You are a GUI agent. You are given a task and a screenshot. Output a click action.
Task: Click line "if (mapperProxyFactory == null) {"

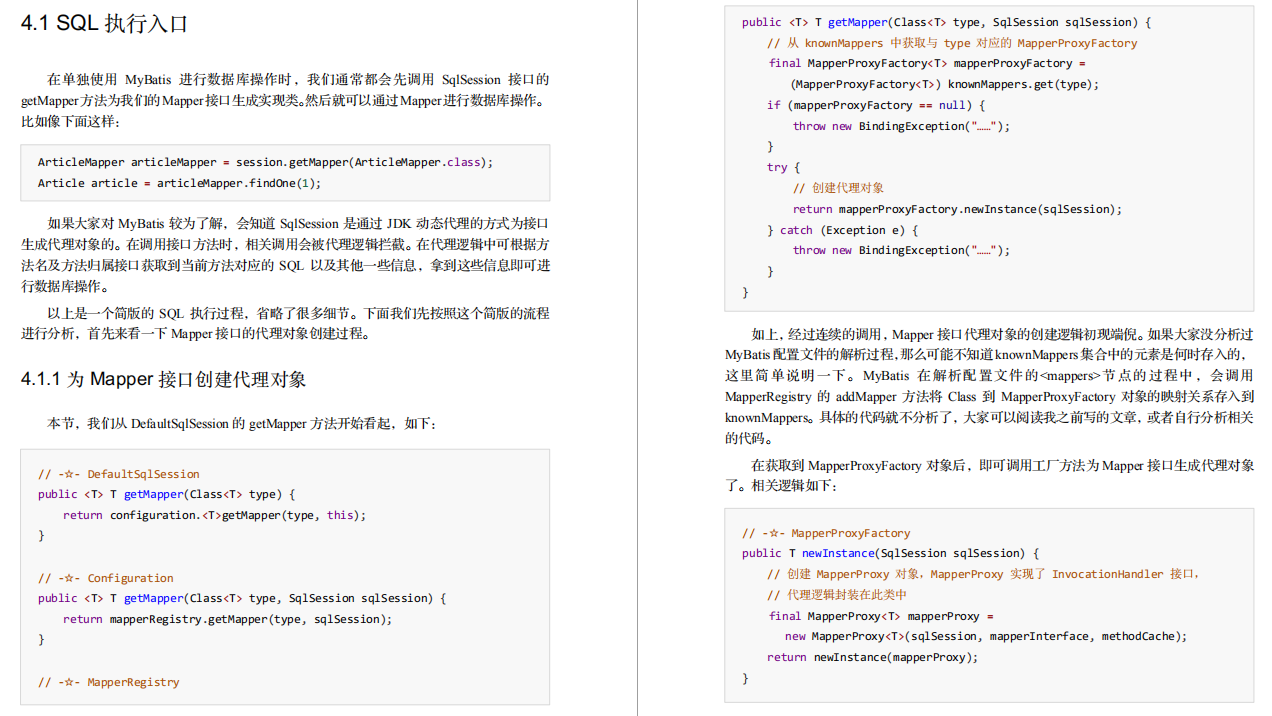click(876, 105)
